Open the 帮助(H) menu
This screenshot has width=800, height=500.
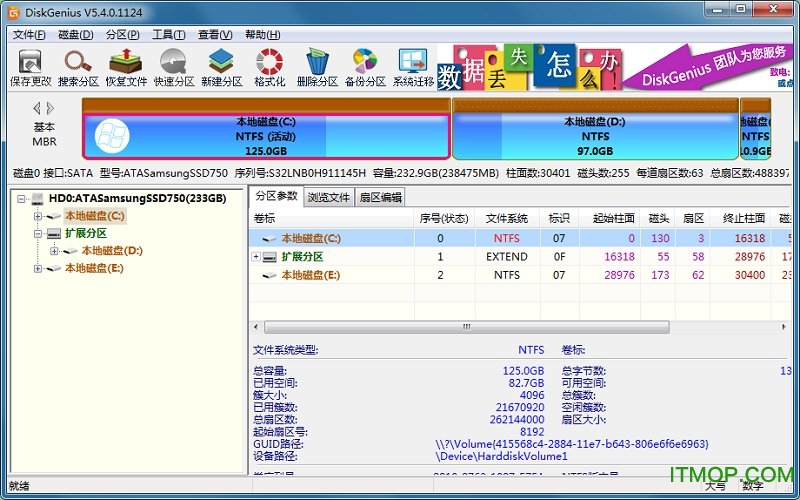click(x=262, y=35)
